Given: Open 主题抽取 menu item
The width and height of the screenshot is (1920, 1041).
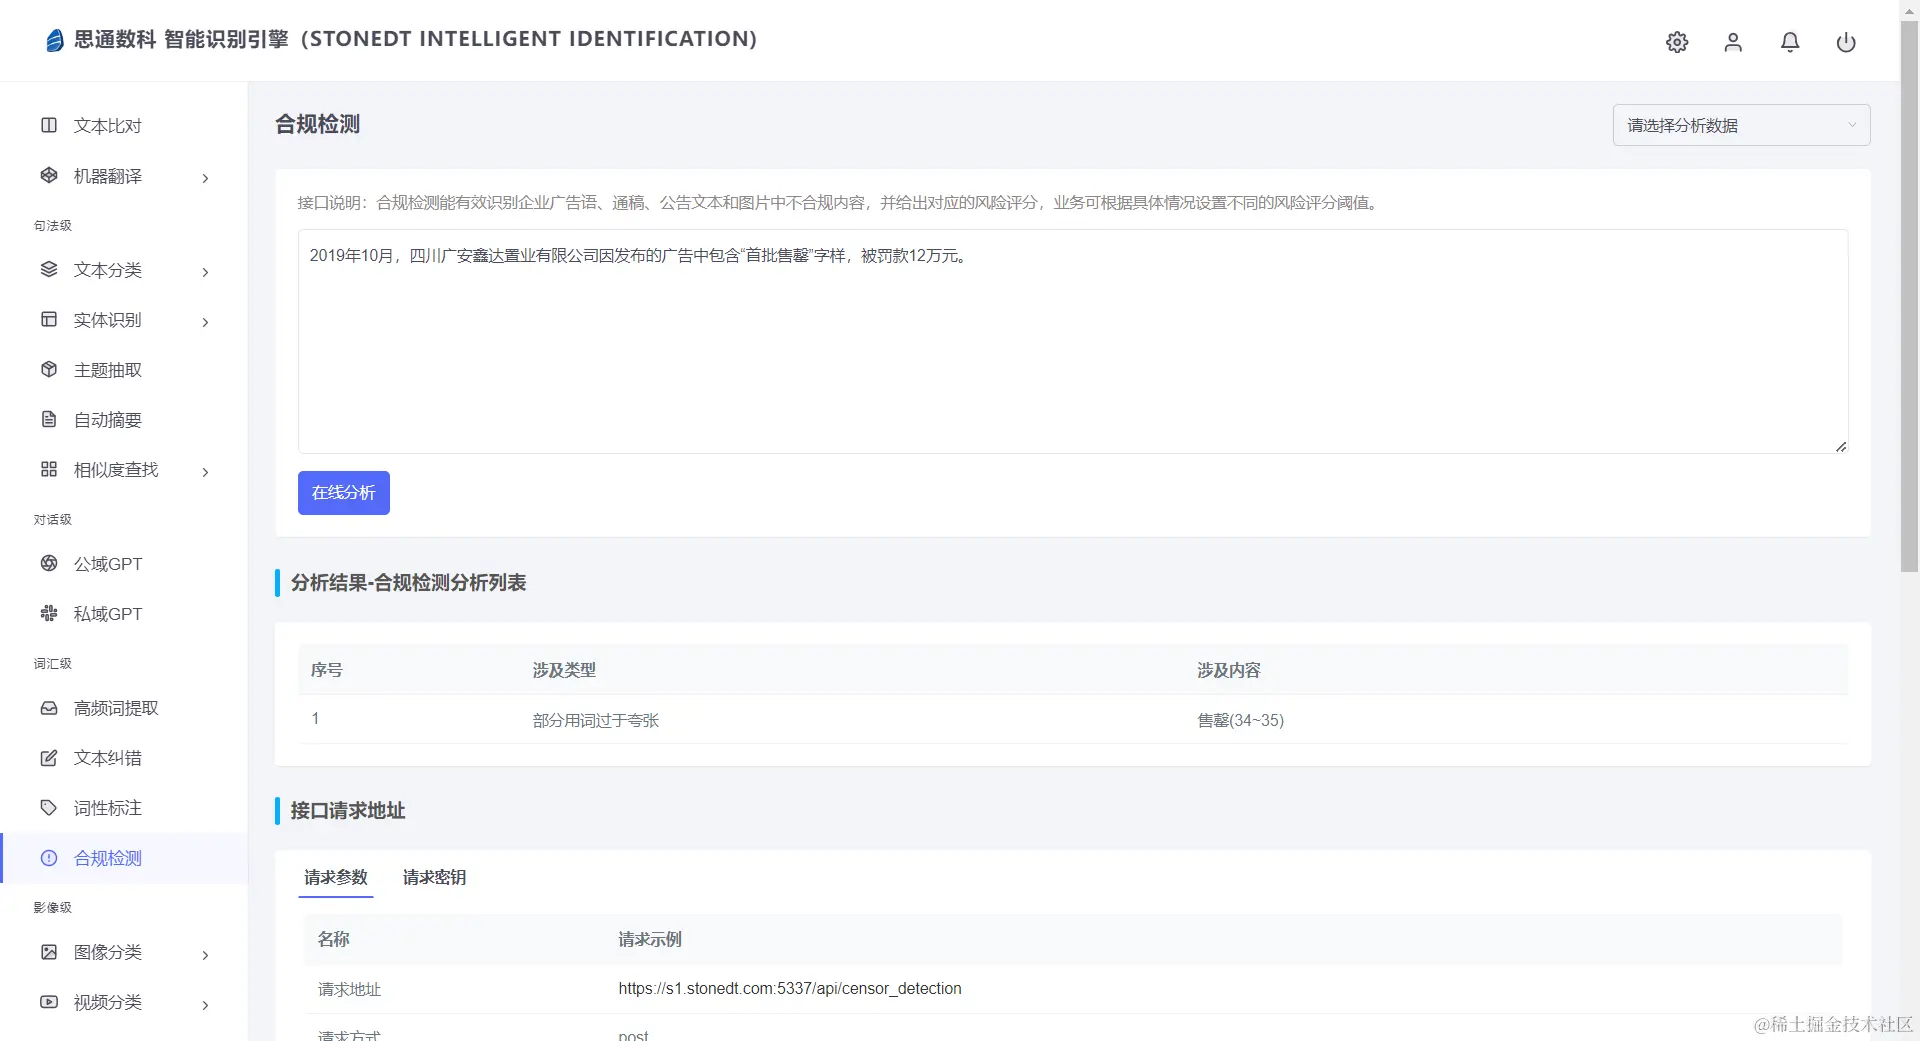Looking at the screenshot, I should pyautogui.click(x=124, y=370).
